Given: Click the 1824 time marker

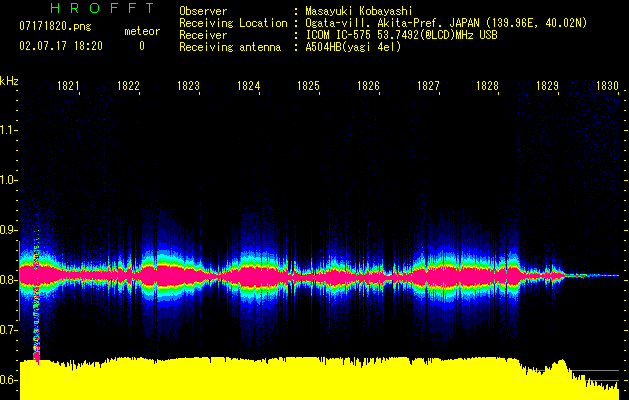Looking at the screenshot, I should coord(248,86).
